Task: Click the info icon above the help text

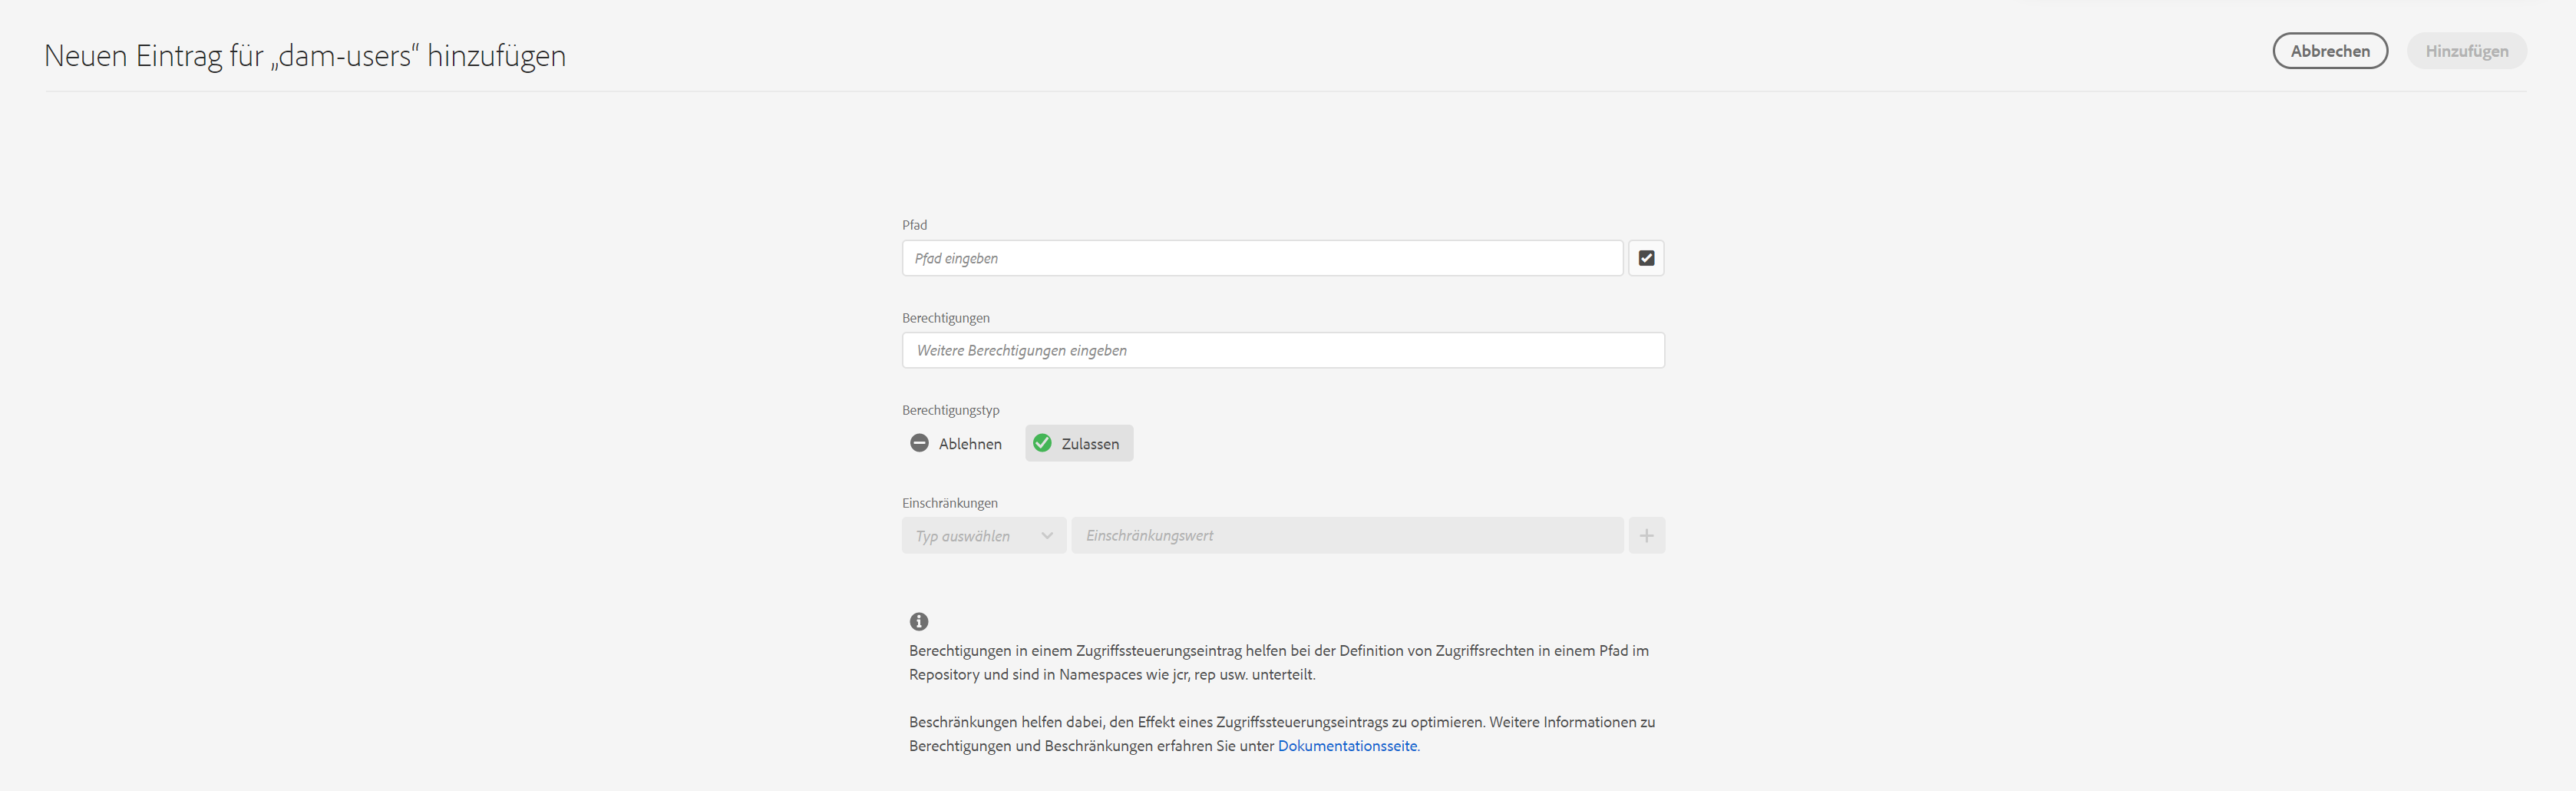Action: point(919,621)
